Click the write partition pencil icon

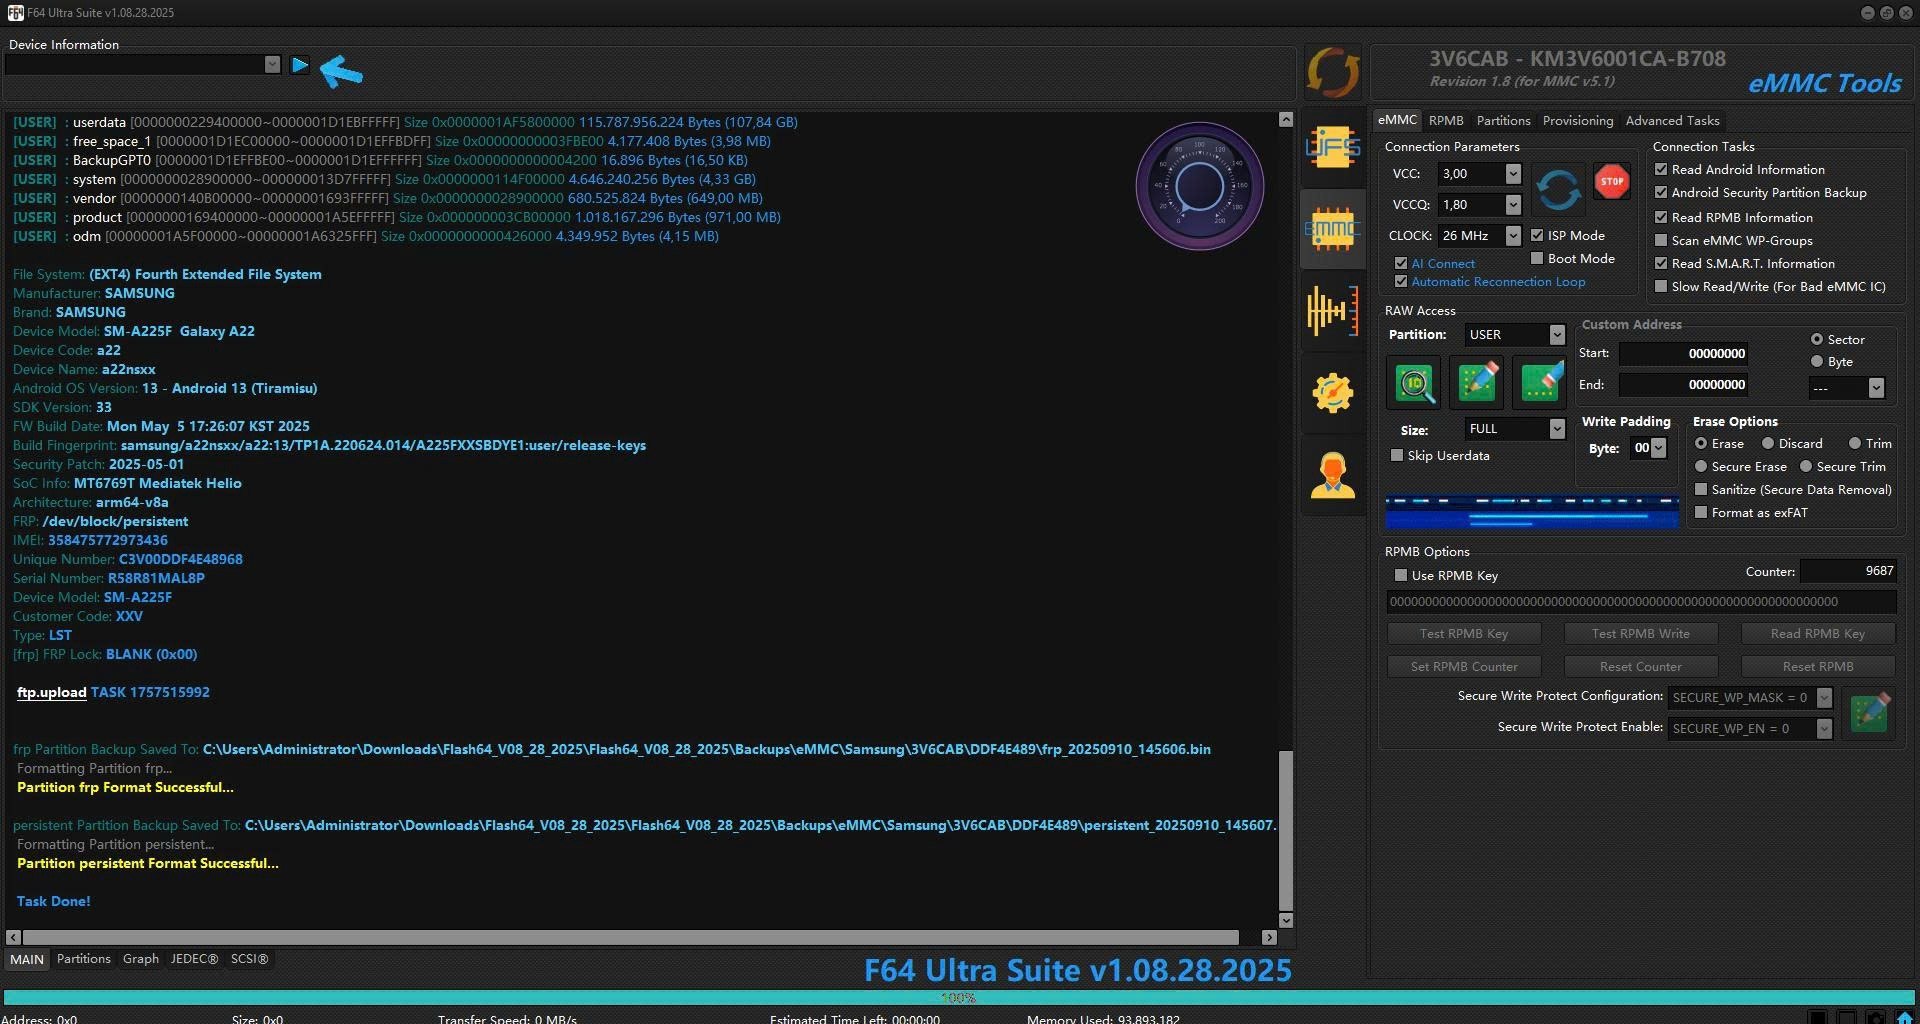1477,383
